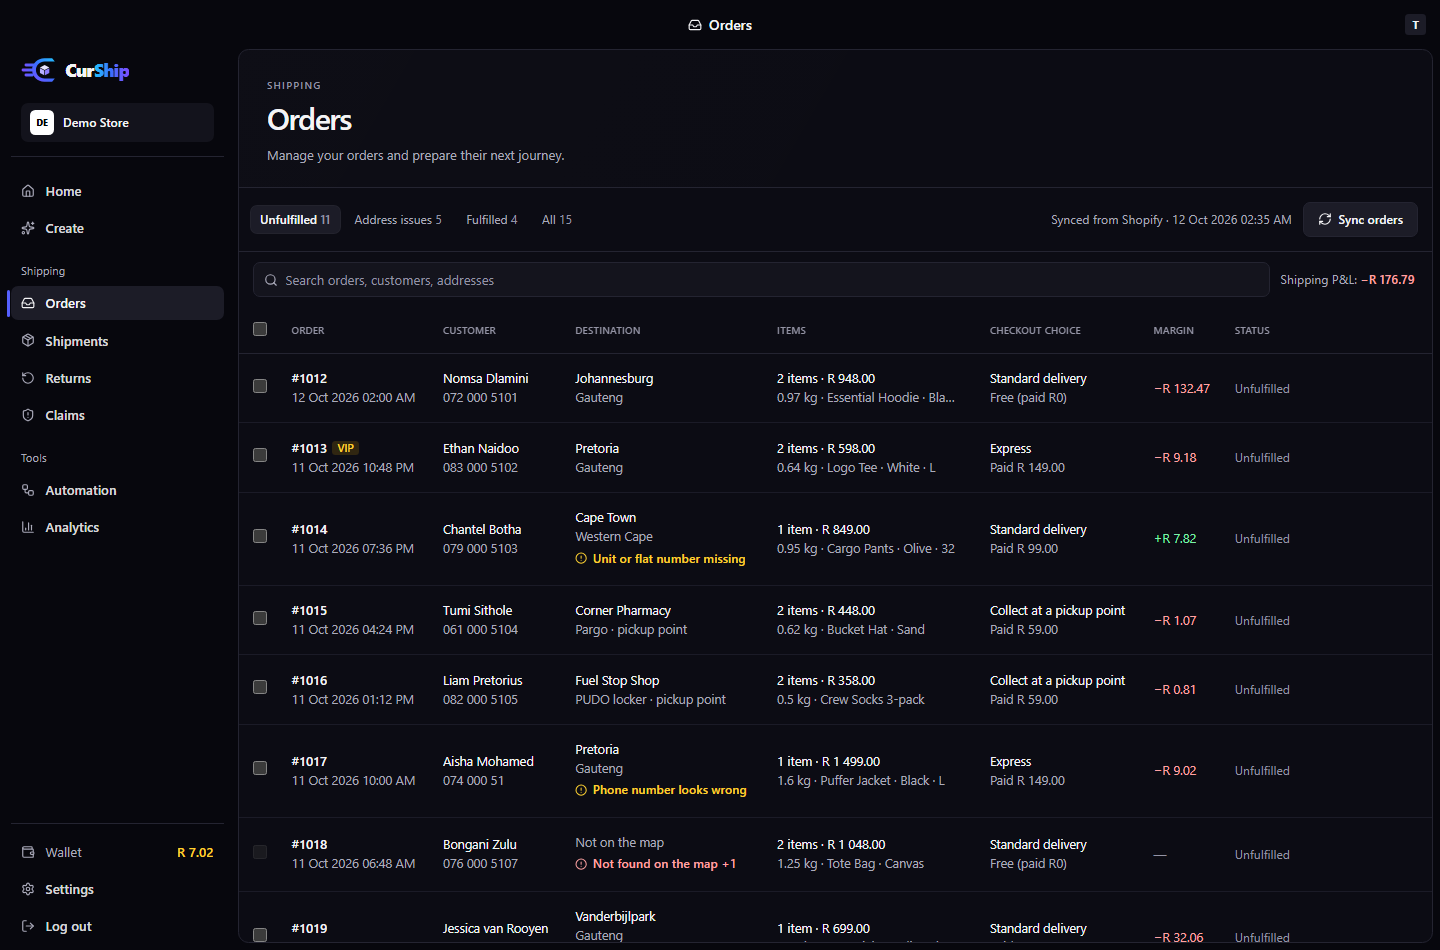Screen dimensions: 1440x950
Task: Check the box for order #1019
Action: (260, 935)
